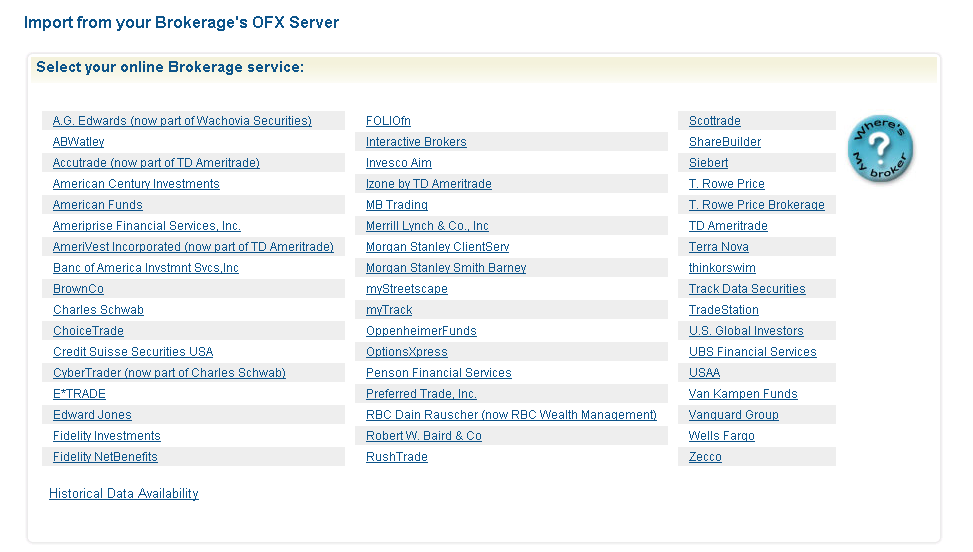The height and width of the screenshot is (552, 973).
Task: Choose Morgan Stanley Smith Barney
Action: [x=446, y=268]
